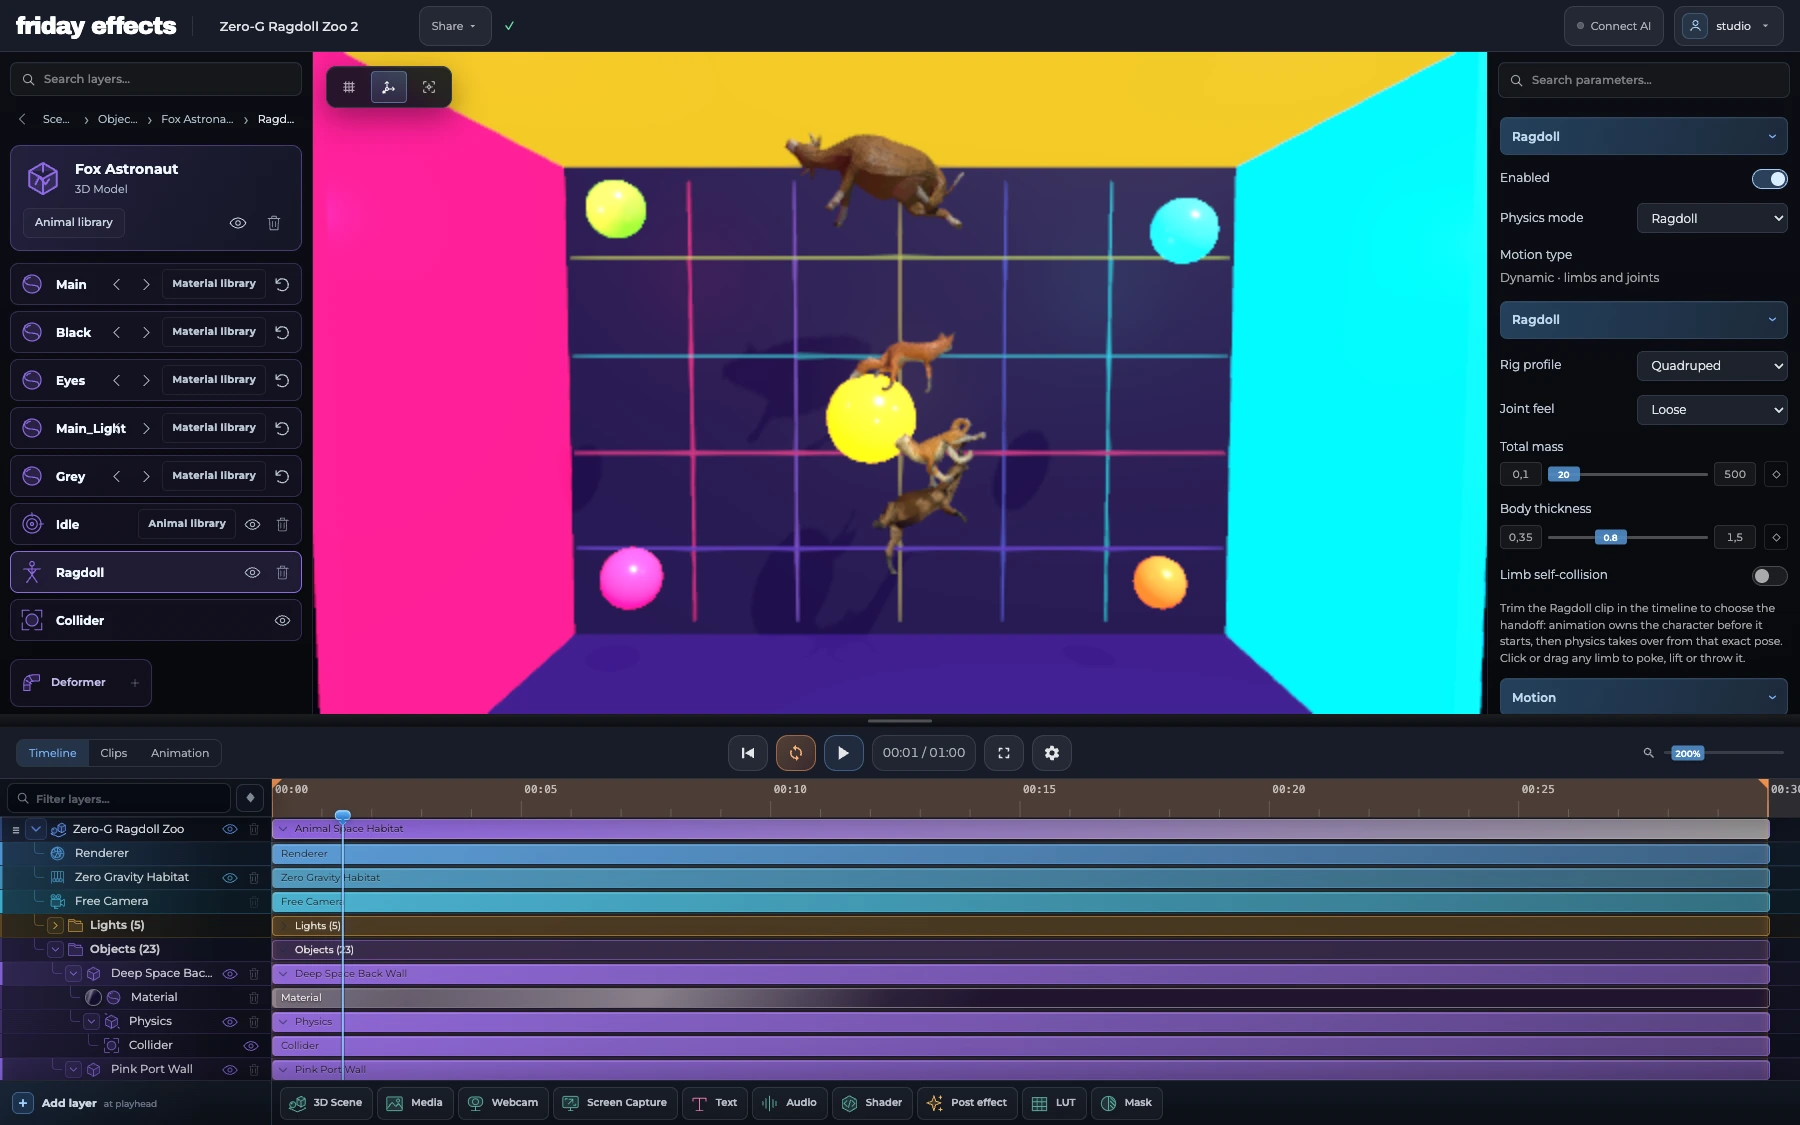Expand the Lights (5) folder
This screenshot has height=1125, width=1800.
[x=56, y=925]
